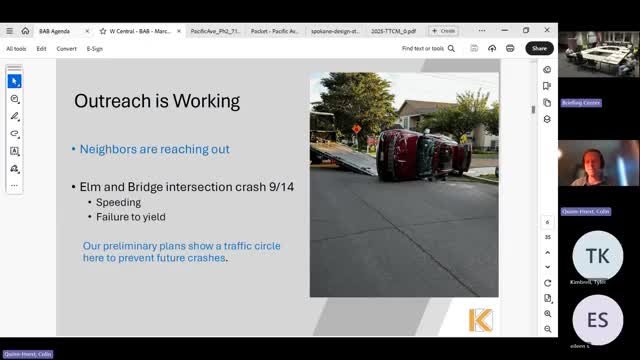Screen dimensions: 640x360
Task: Click the zoom in icon
Action: (x=548, y=314)
